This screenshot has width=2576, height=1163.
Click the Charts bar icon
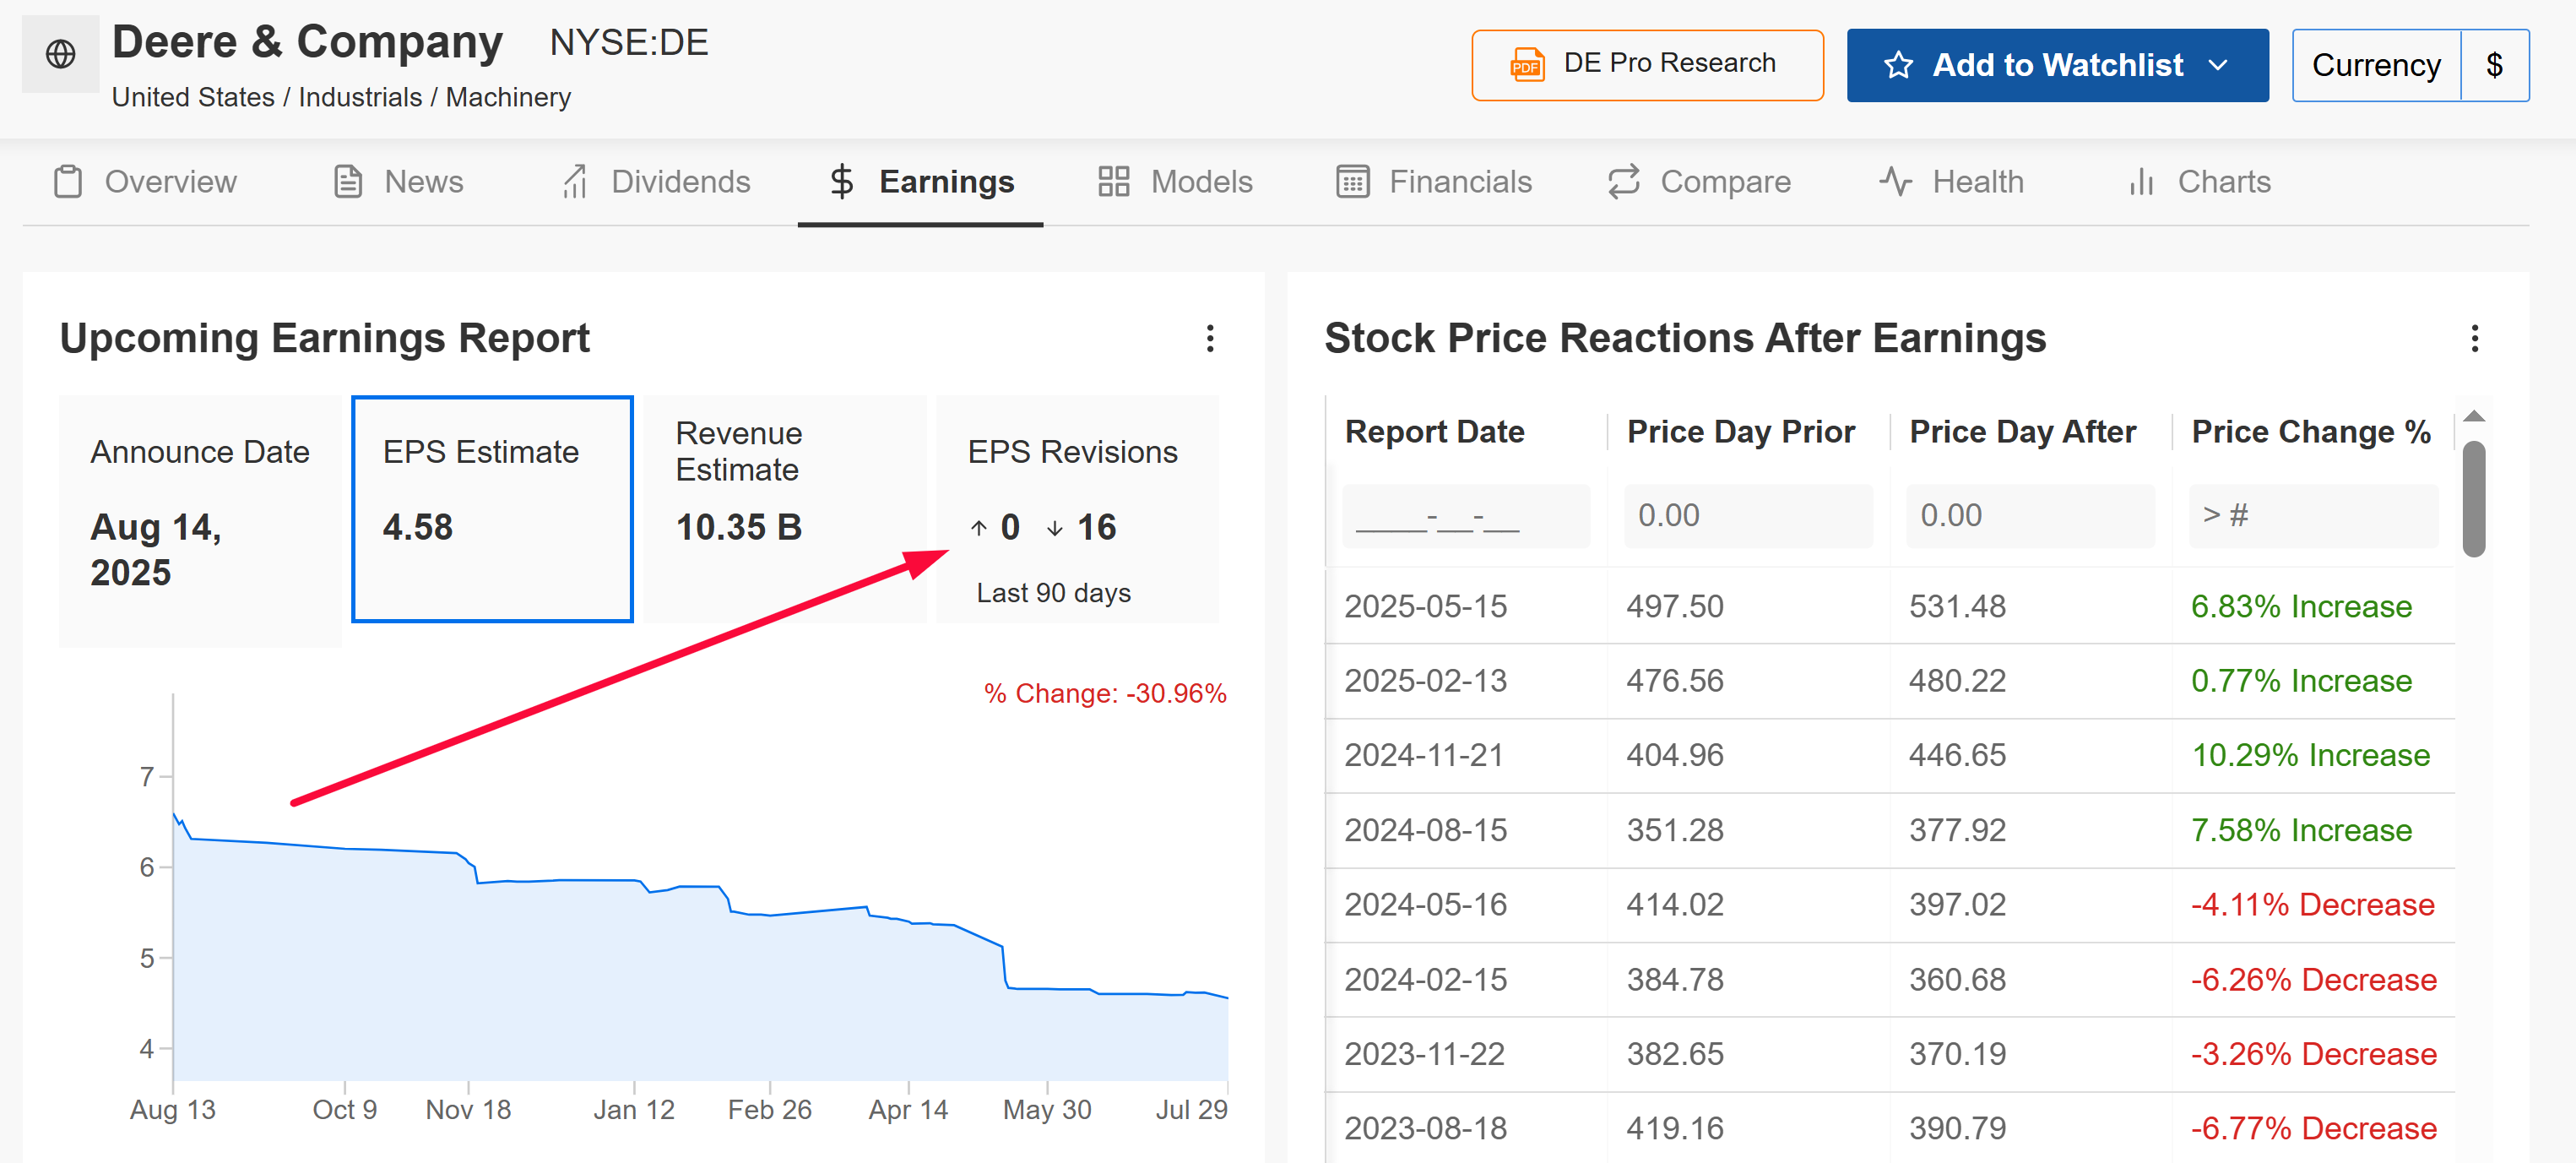2141,182
